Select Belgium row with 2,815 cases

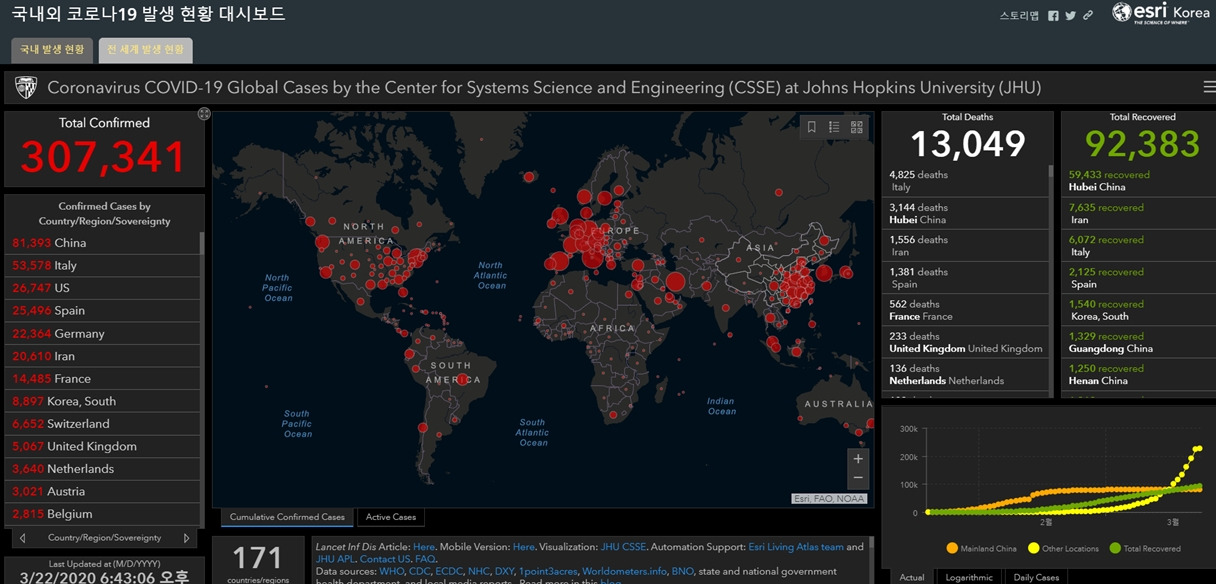coord(102,514)
